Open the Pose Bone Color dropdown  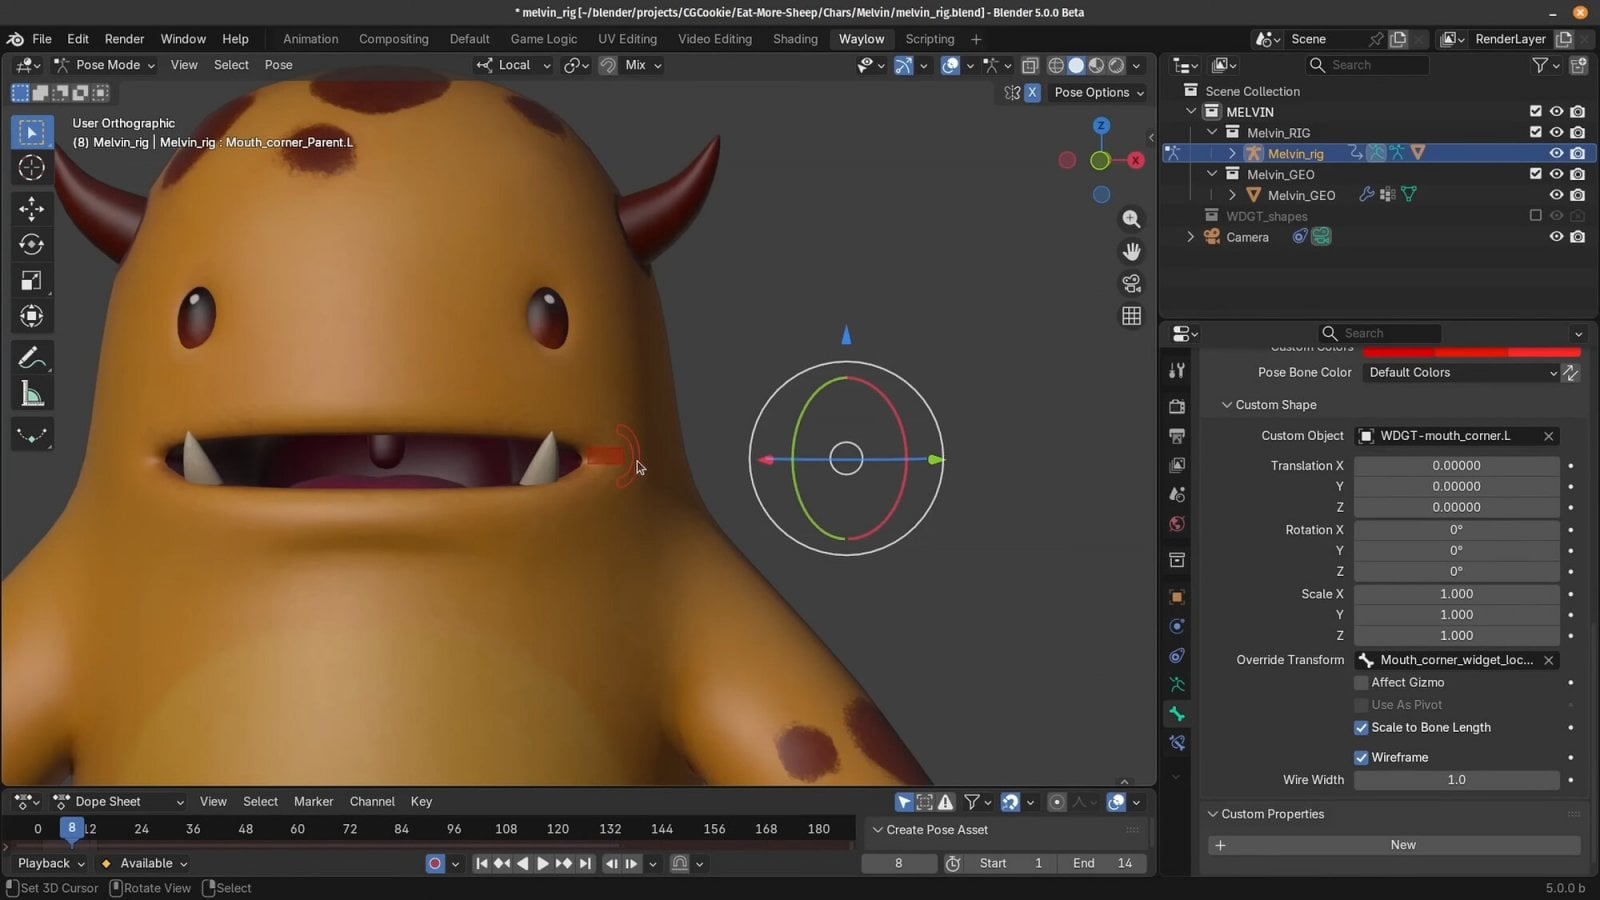1462,372
